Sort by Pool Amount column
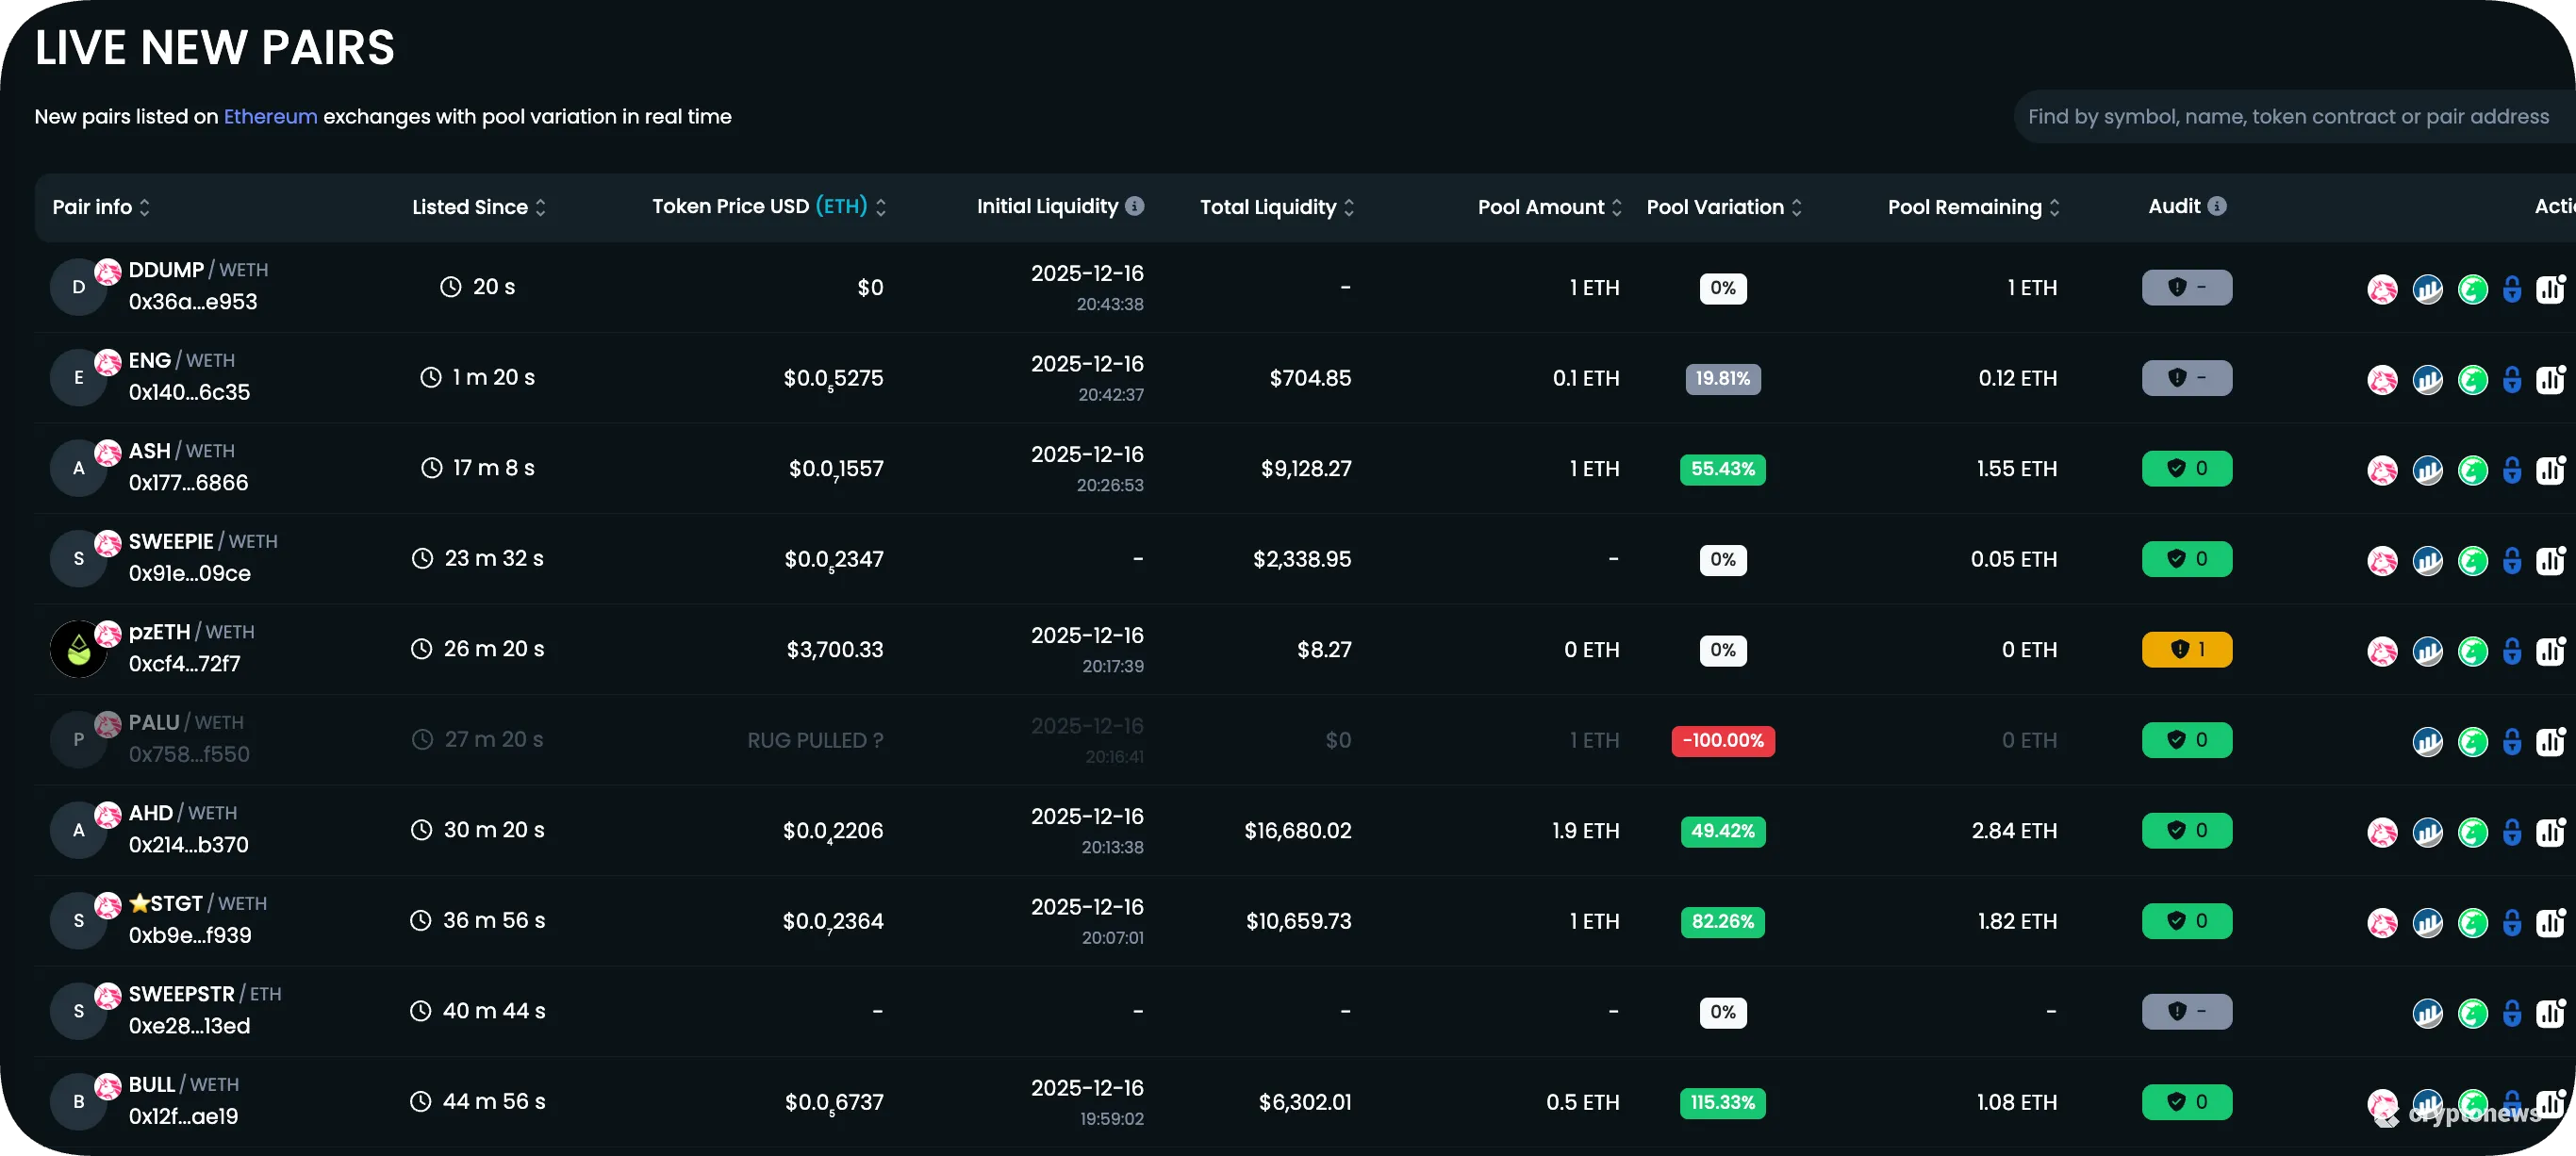Viewport: 2576px width, 1156px height. pos(1550,207)
